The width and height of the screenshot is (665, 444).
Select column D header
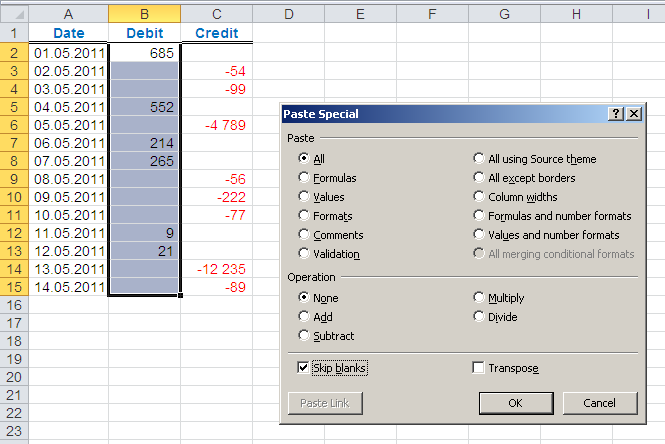pos(288,14)
